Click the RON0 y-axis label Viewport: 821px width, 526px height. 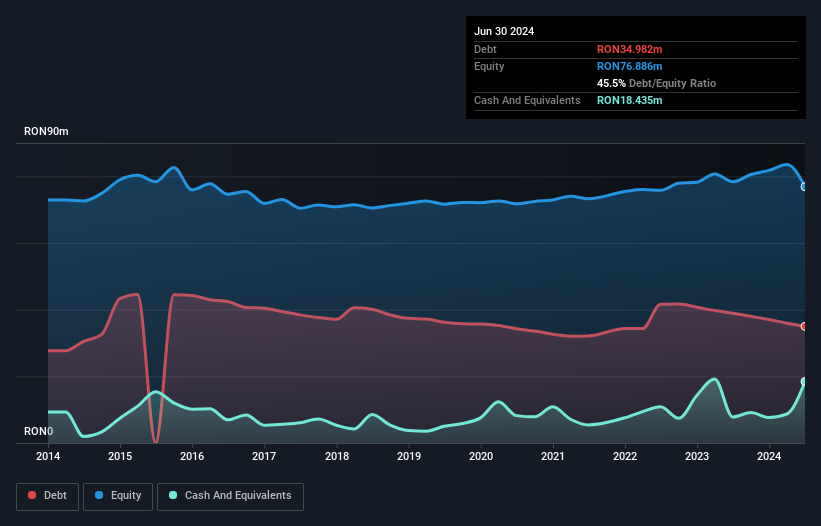pyautogui.click(x=38, y=431)
